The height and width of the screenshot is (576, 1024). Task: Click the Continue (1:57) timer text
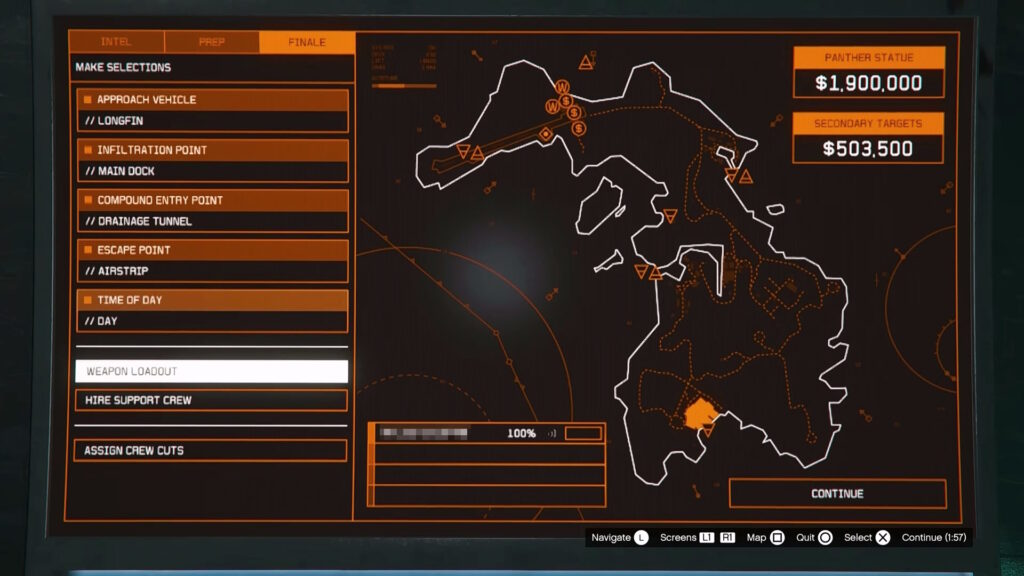[934, 537]
